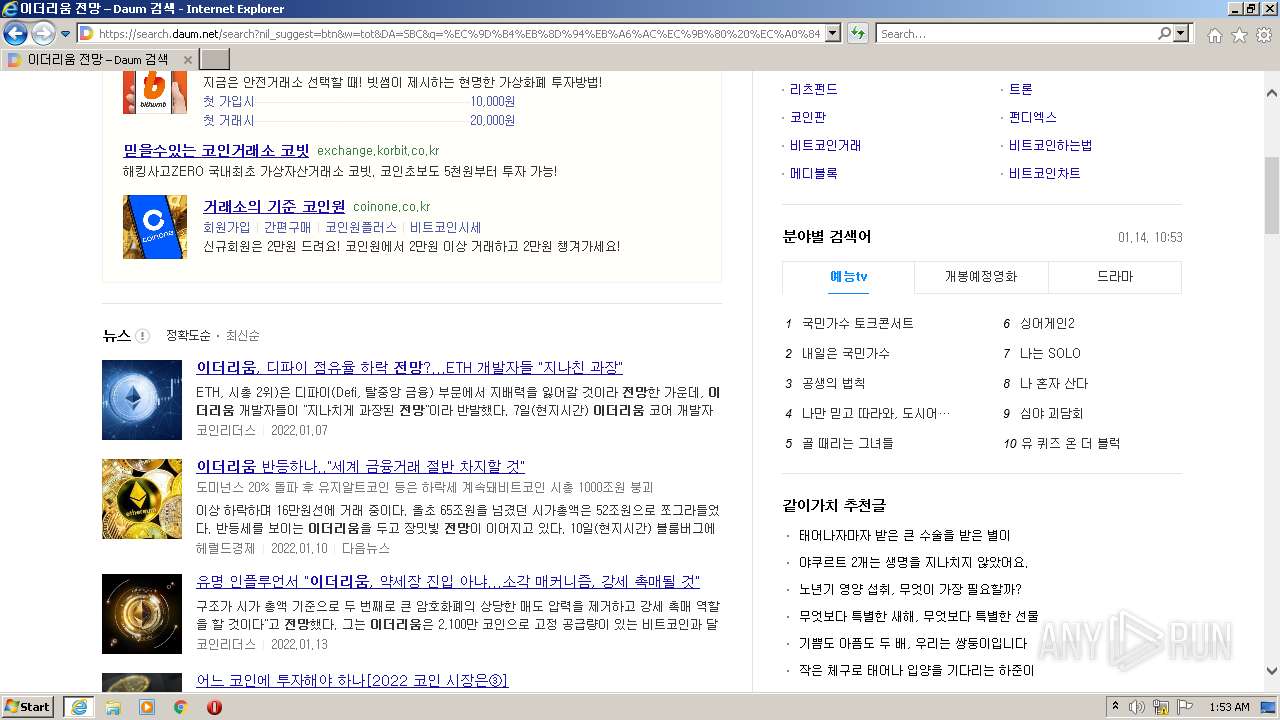Click the search magnifier icon in IE search box
The width and height of the screenshot is (1280, 720).
pos(1164,34)
